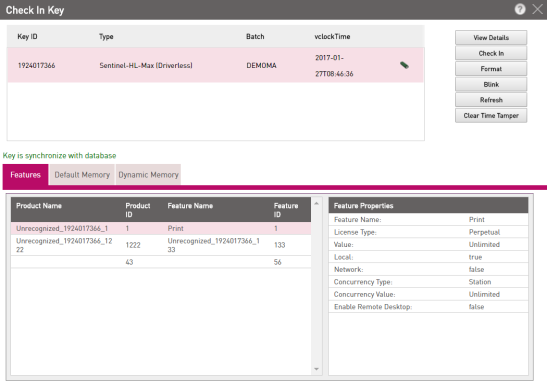Click the Feature Properties panel header
This screenshot has width=547, height=386.
click(x=428, y=206)
